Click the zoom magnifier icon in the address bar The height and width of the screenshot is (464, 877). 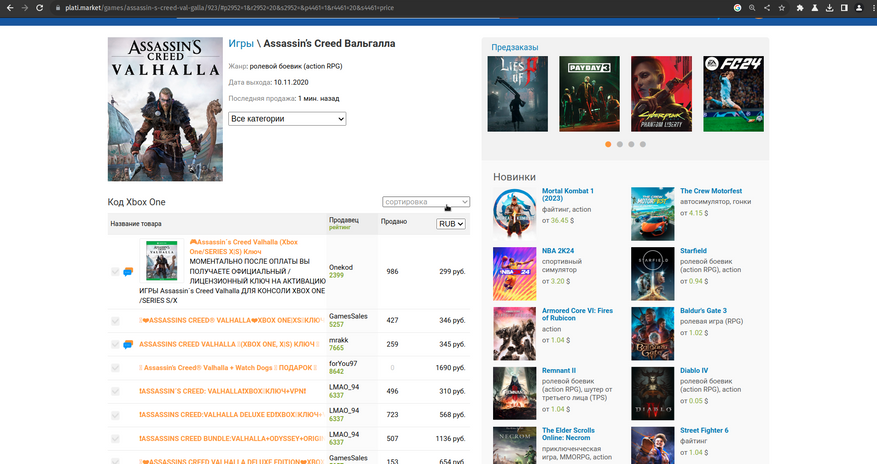pyautogui.click(x=752, y=8)
